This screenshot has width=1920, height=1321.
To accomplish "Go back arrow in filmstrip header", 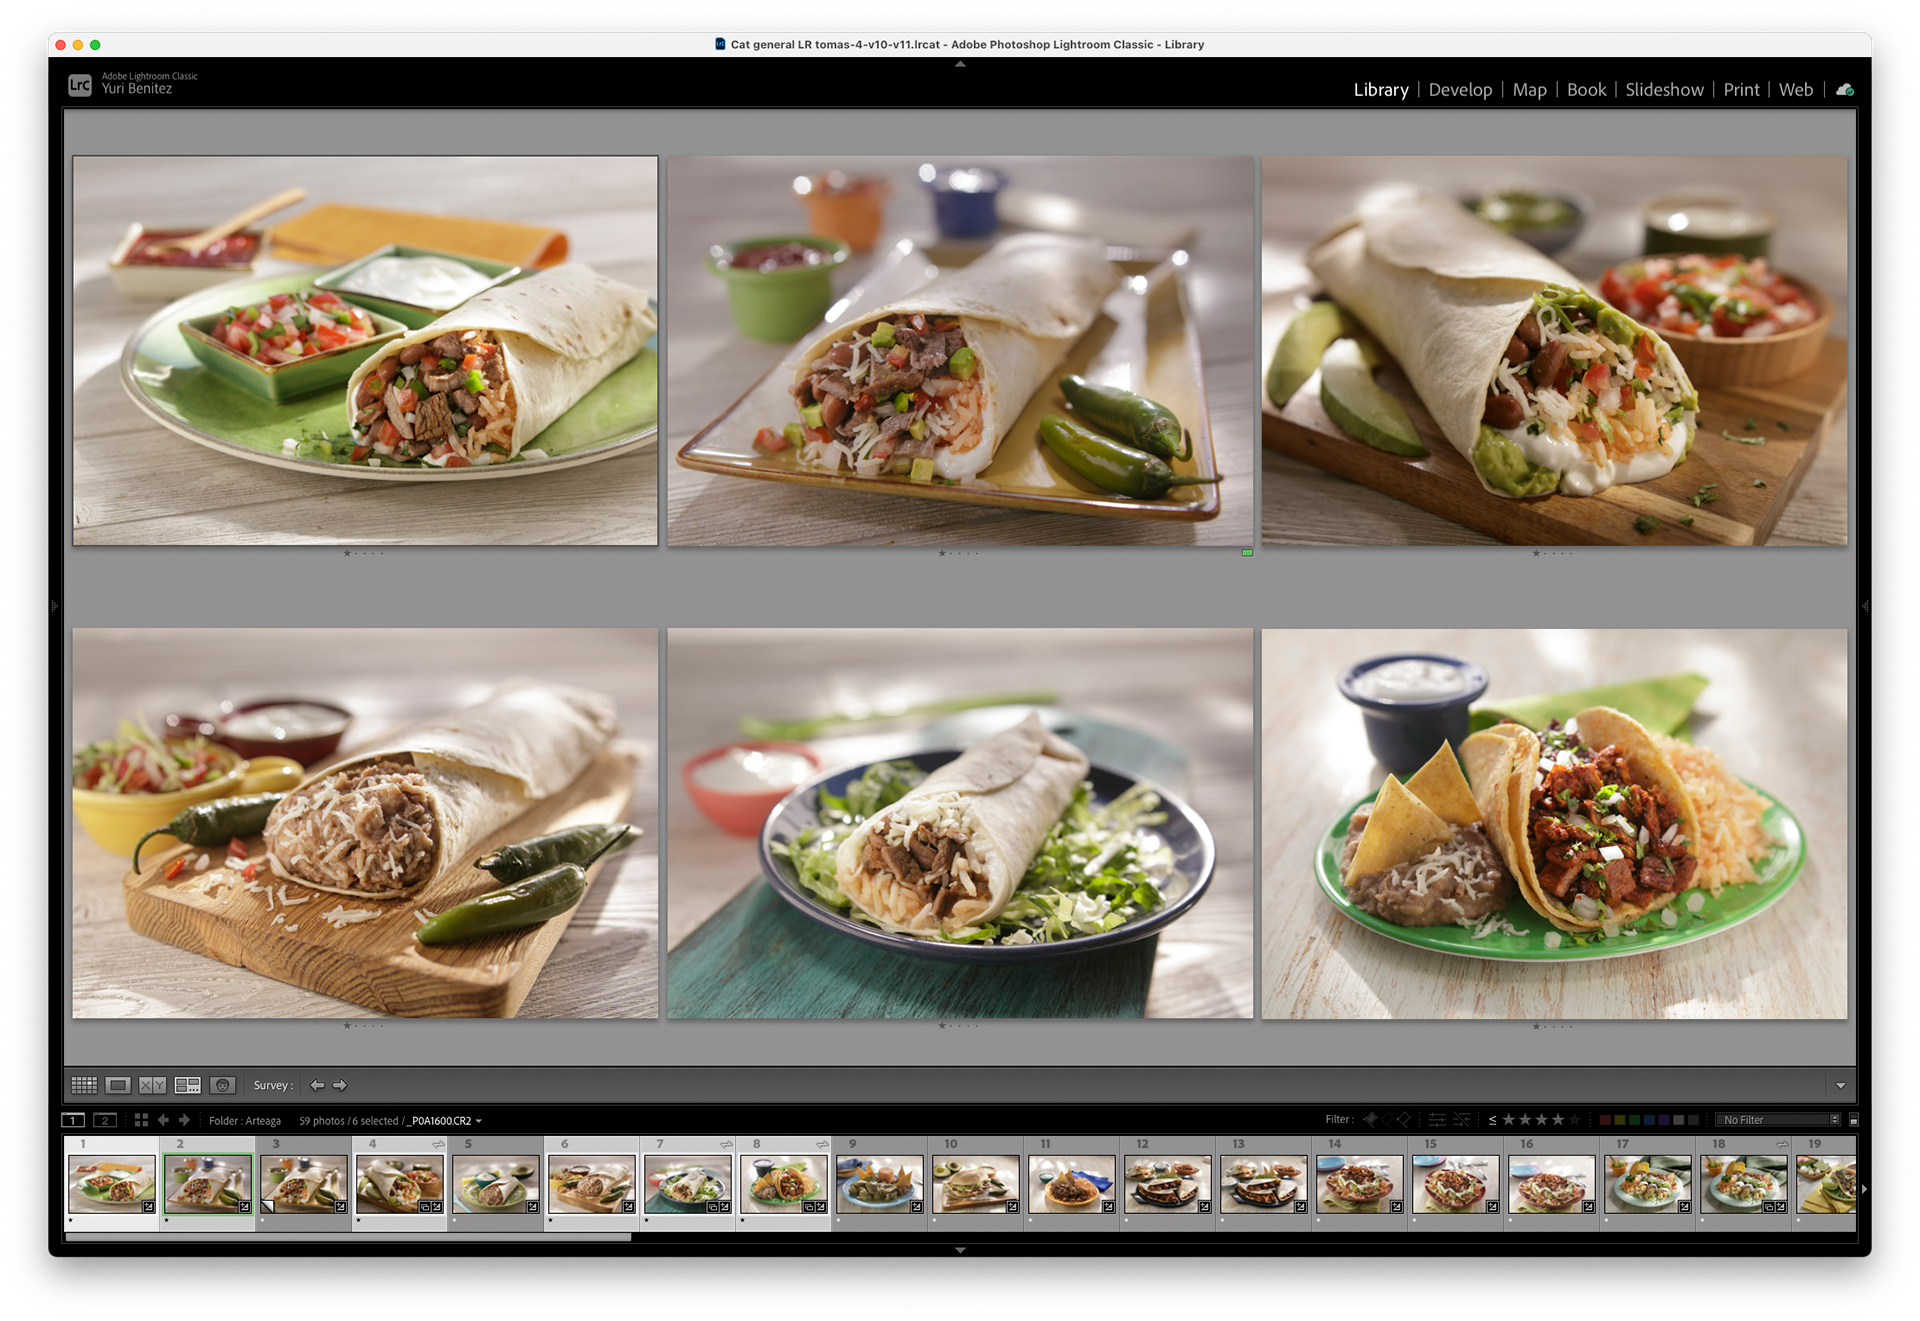I will pyautogui.click(x=163, y=1120).
